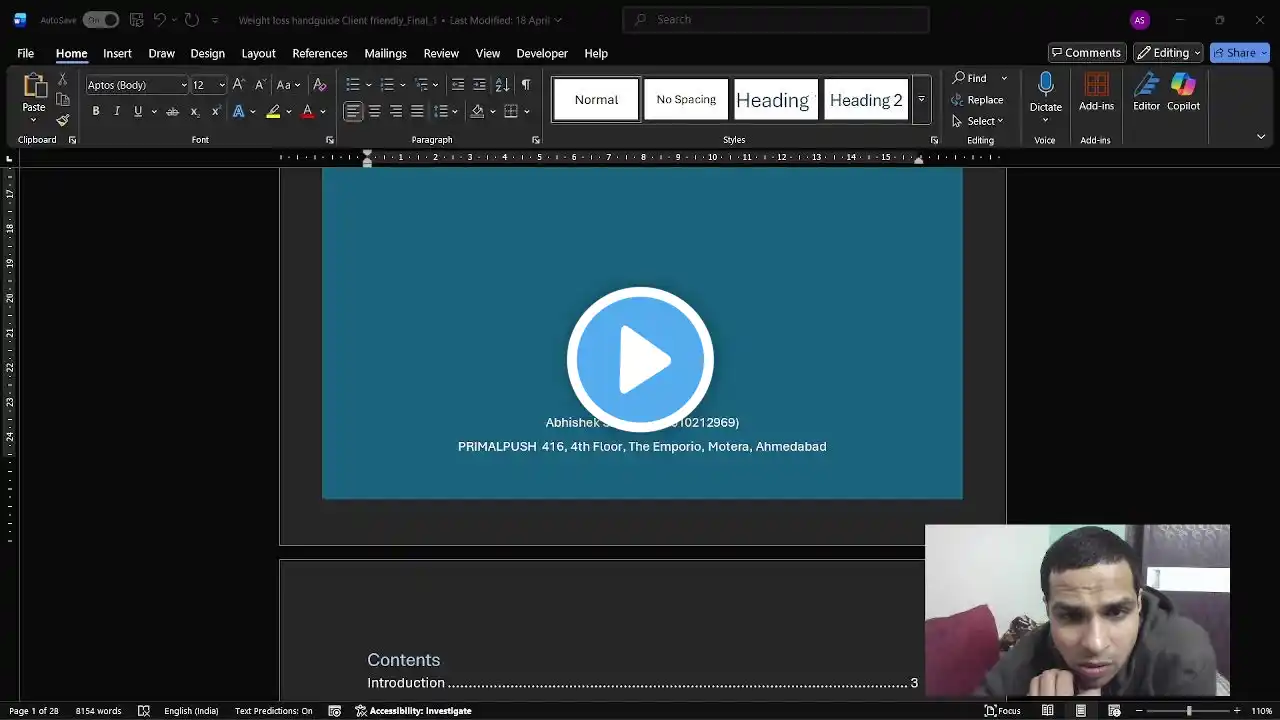Open the File menu

point(26,53)
